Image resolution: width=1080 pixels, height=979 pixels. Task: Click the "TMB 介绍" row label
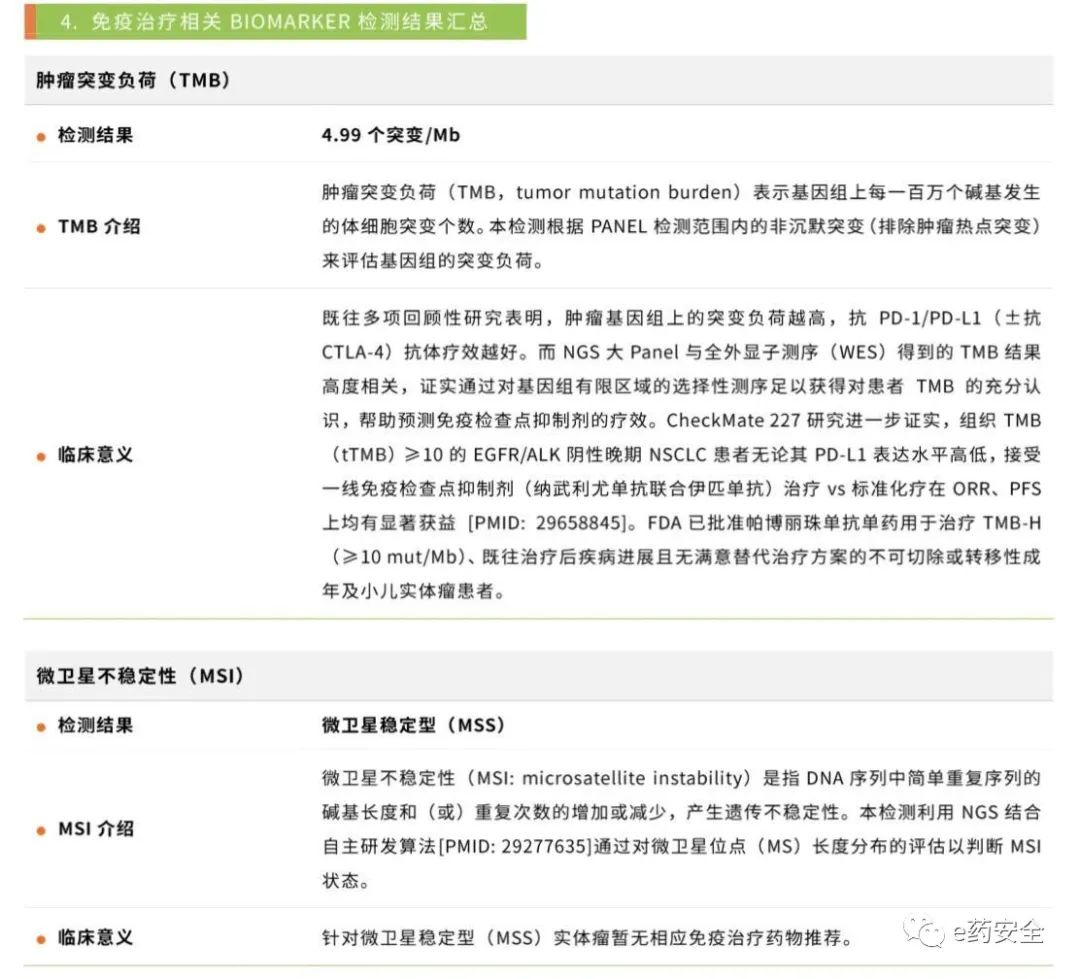tap(99, 227)
